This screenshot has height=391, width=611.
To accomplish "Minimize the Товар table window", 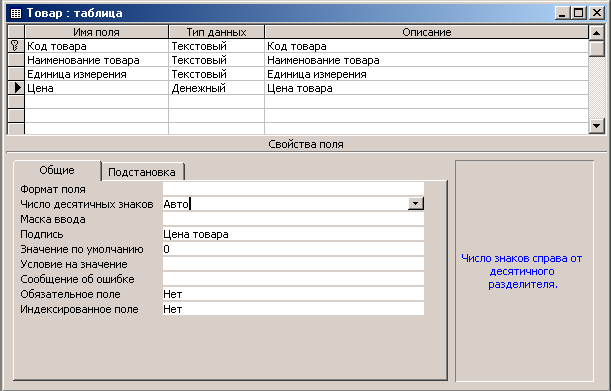I will (562, 13).
